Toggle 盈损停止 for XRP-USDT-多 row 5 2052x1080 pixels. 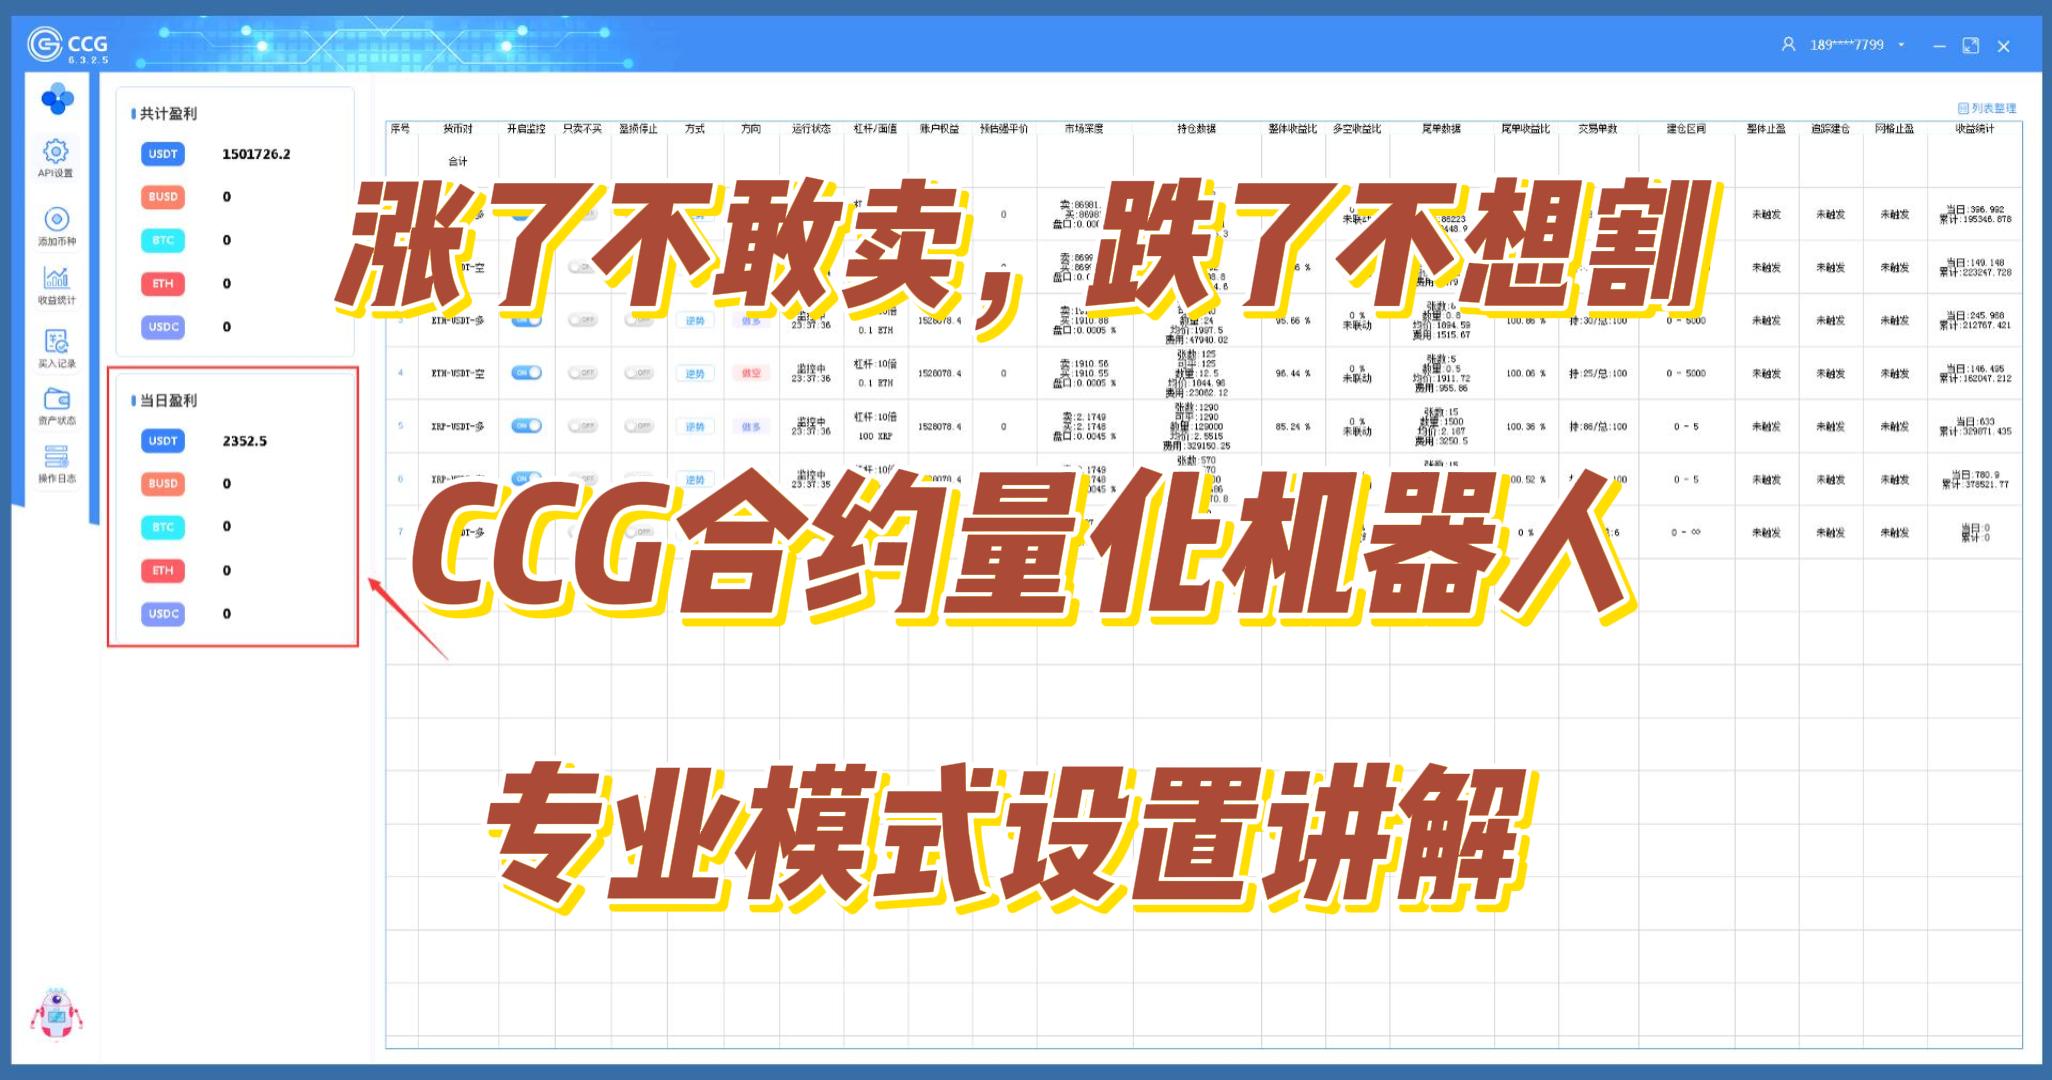click(x=638, y=426)
